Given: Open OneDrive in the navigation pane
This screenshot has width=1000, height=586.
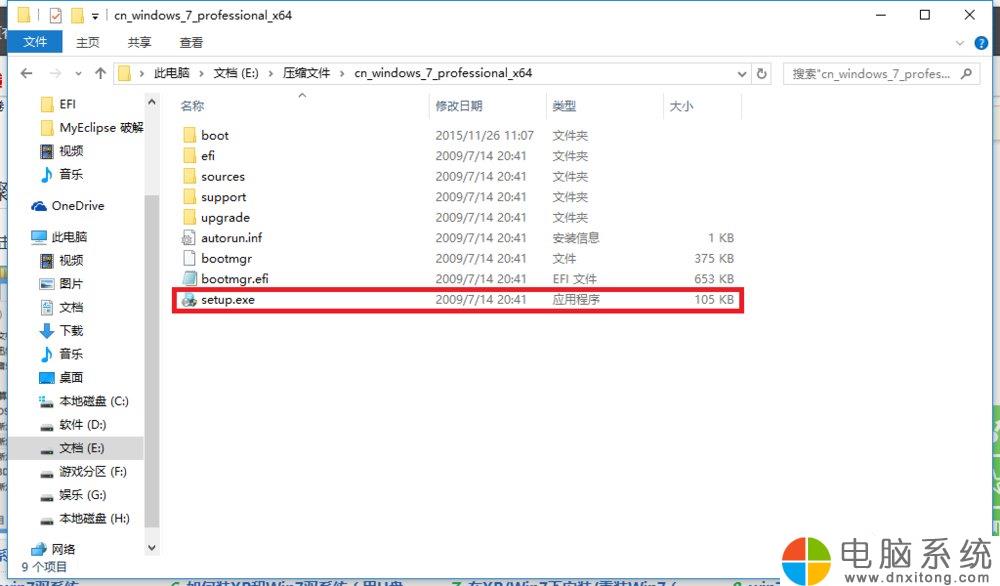Looking at the screenshot, I should 68,205.
